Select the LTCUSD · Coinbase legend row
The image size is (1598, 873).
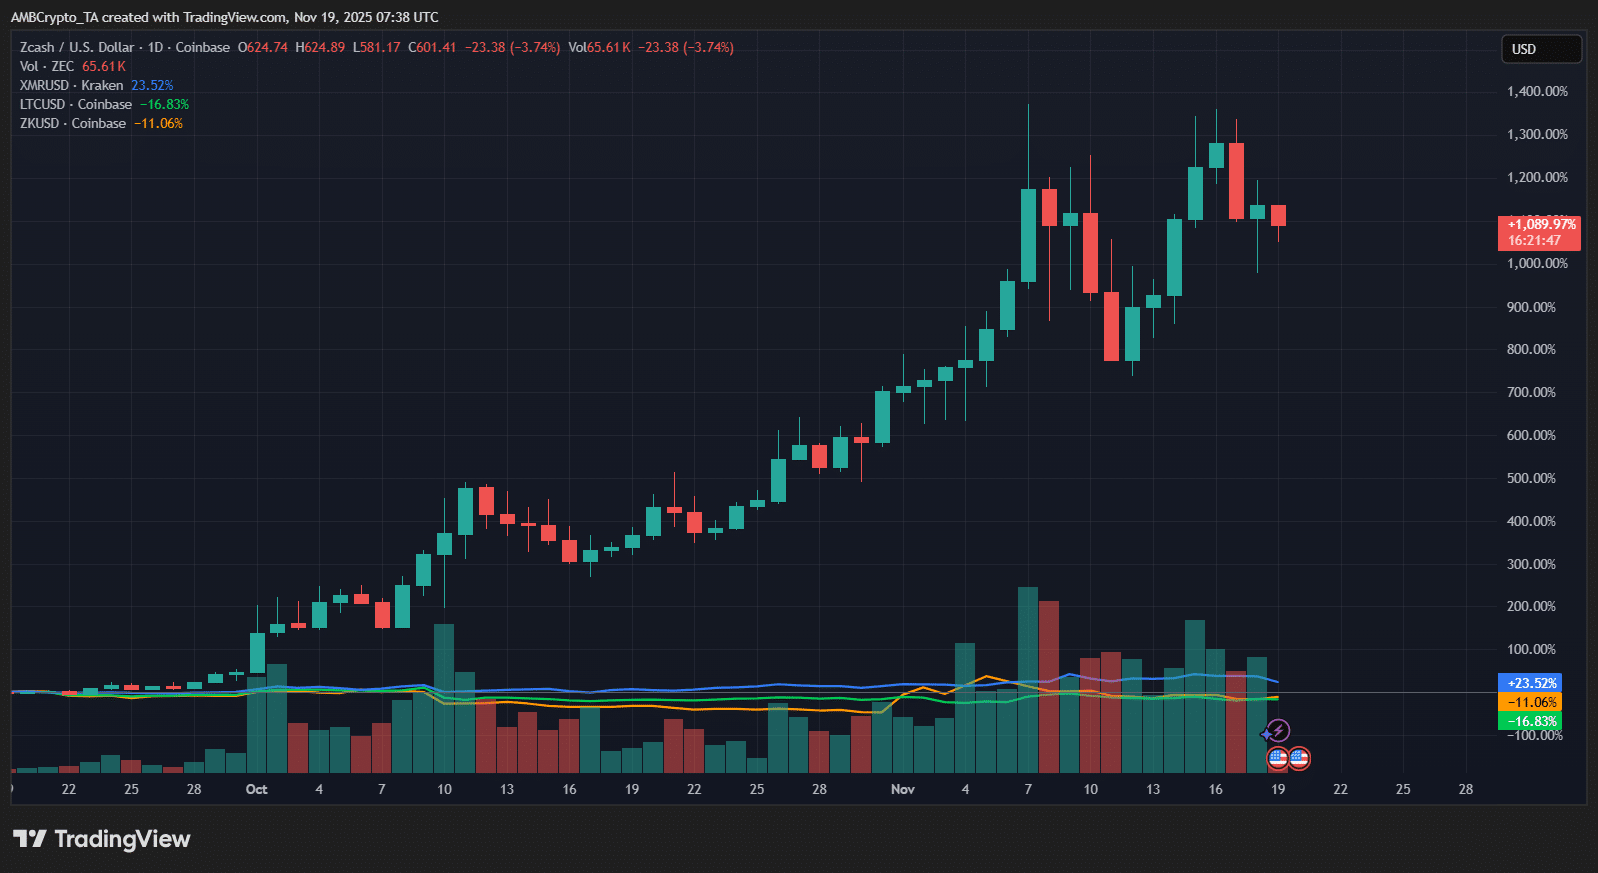point(105,104)
